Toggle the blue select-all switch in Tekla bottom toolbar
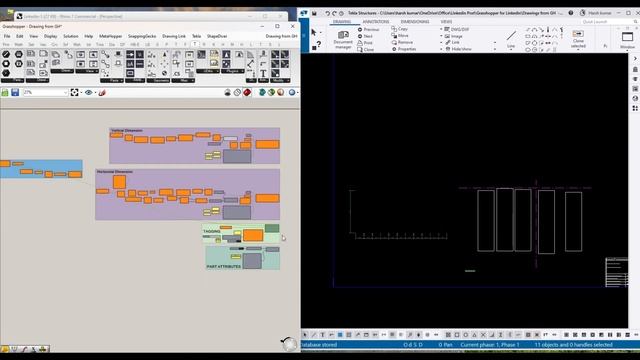 coord(340,335)
